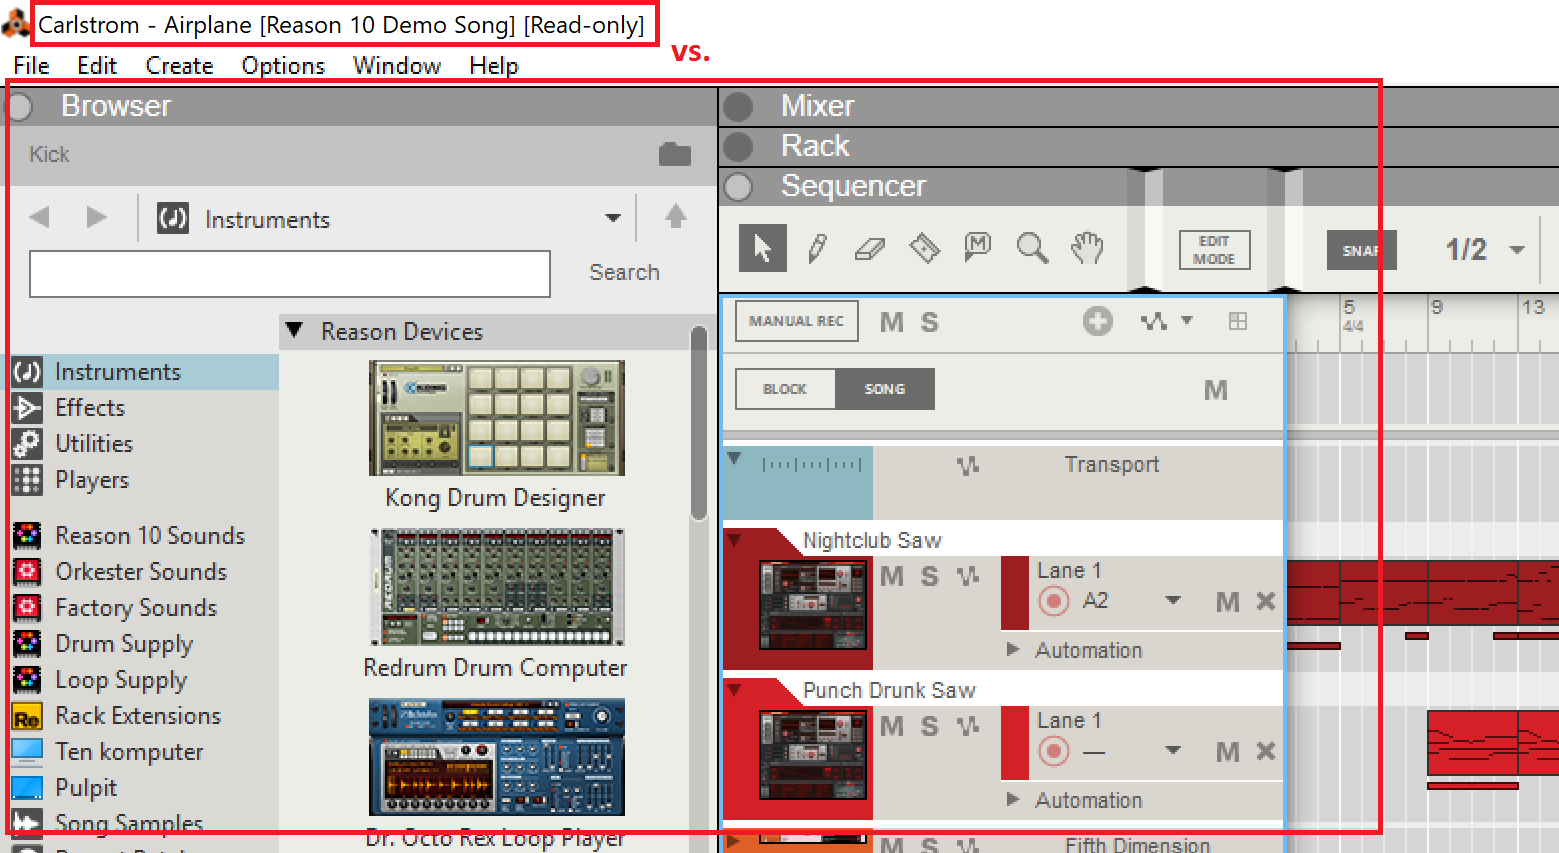
Task: Click the Edit Mode button
Action: [1214, 250]
